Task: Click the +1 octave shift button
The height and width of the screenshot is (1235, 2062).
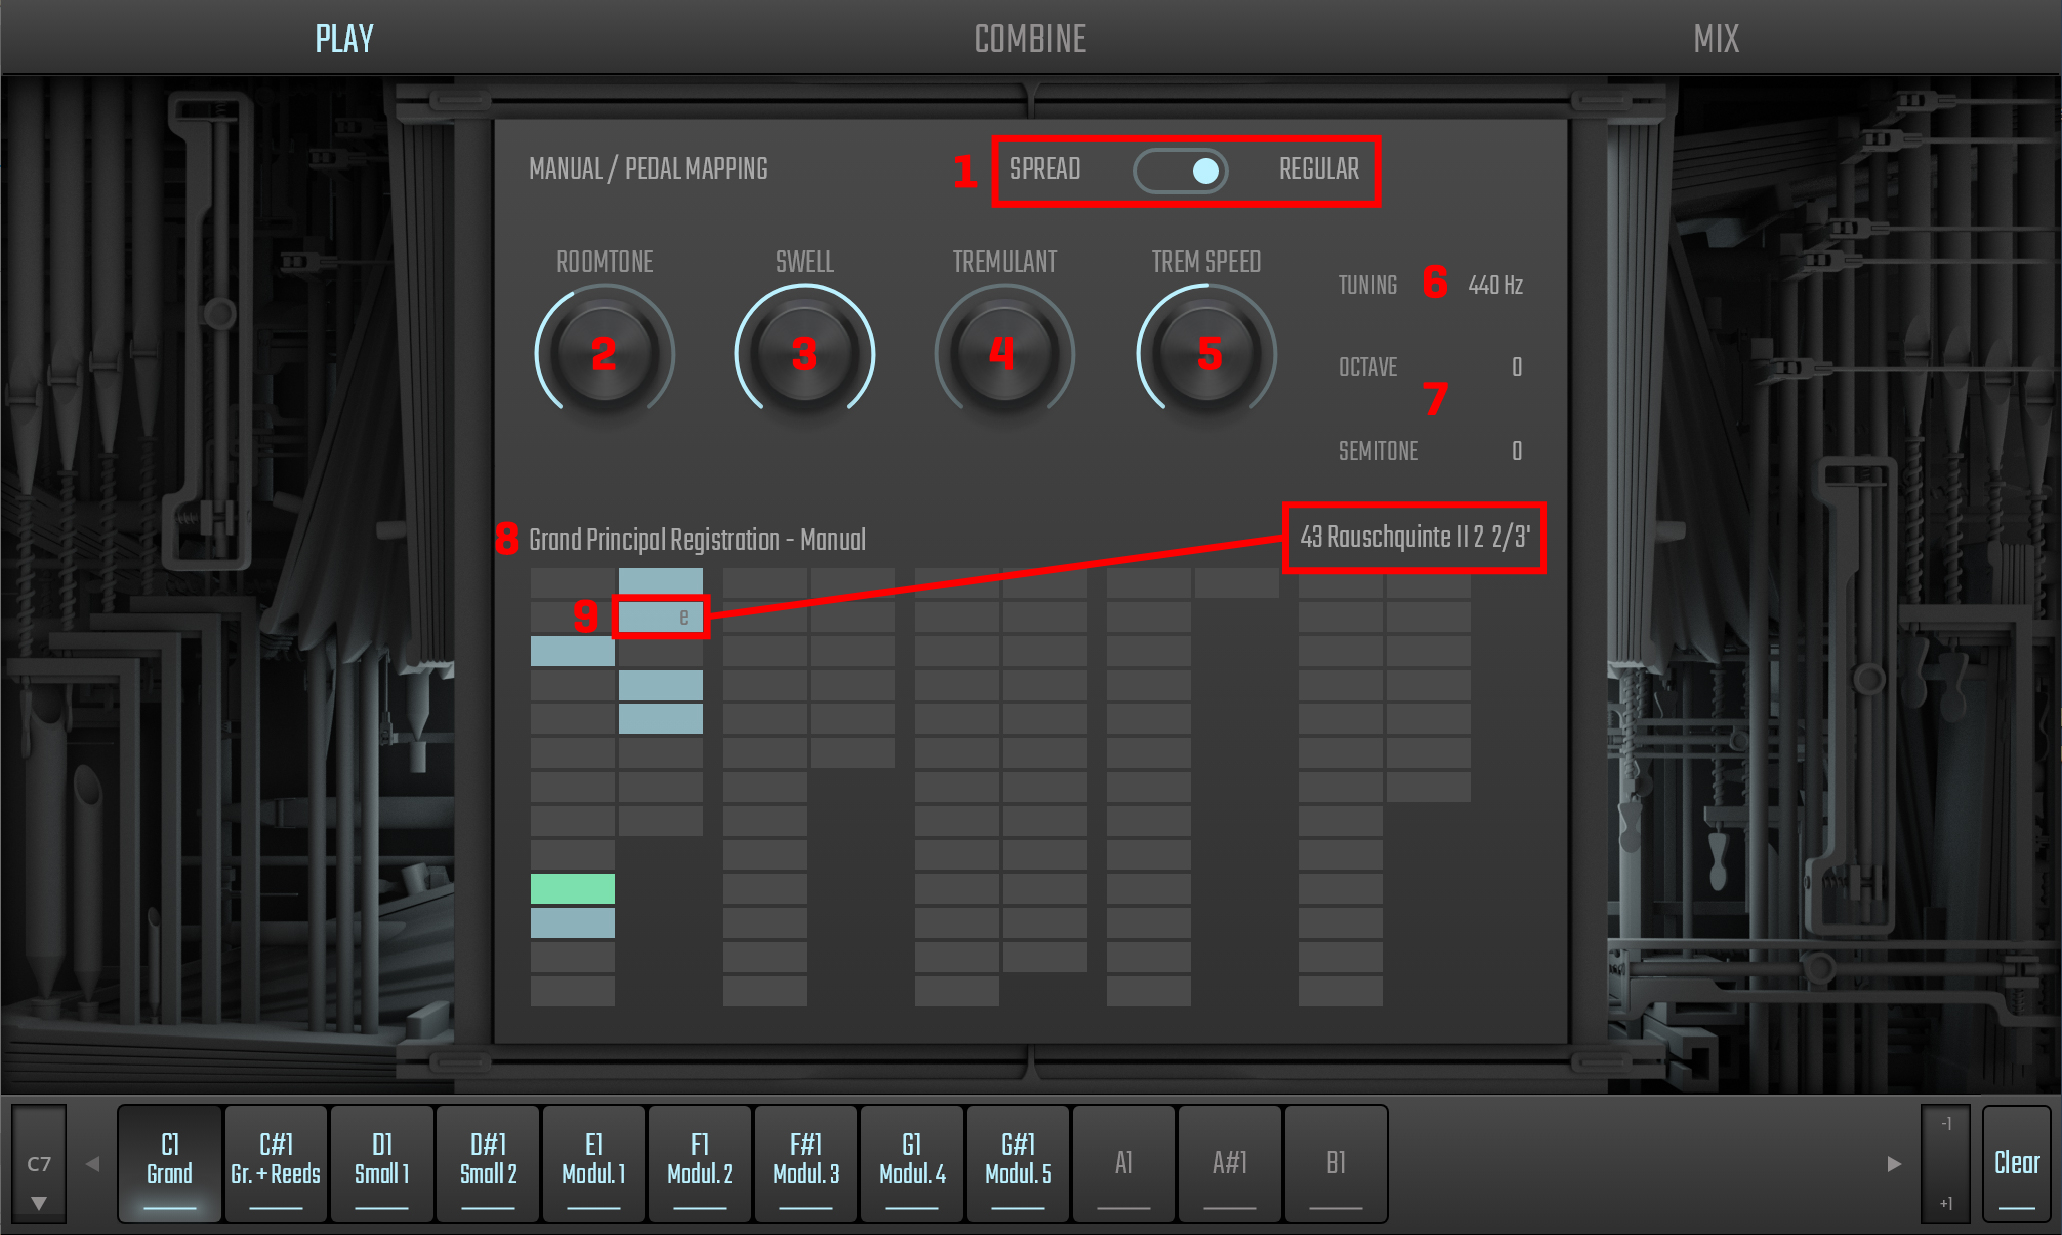Action: click(1945, 1203)
